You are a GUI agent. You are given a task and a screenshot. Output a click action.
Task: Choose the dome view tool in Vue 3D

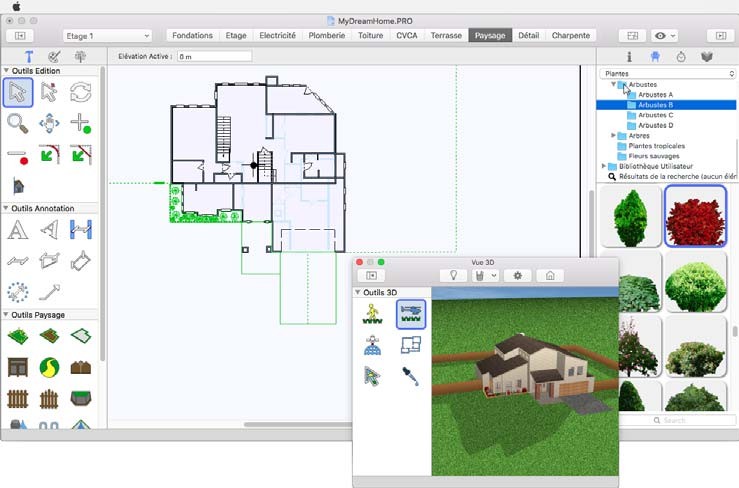372,345
